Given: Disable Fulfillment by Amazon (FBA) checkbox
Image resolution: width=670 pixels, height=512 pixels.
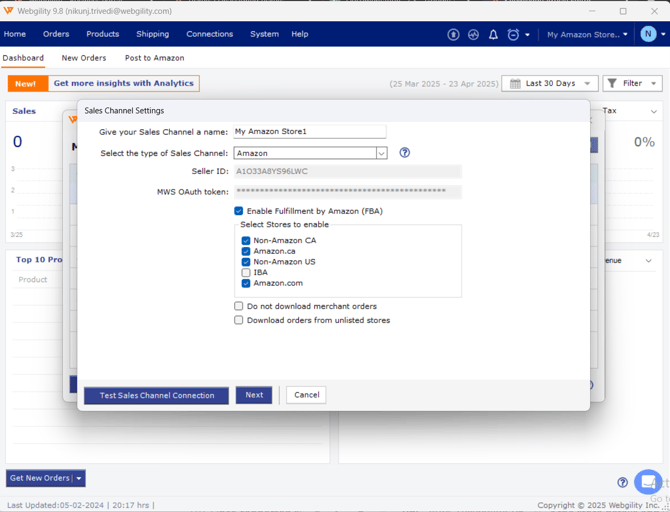Looking at the screenshot, I should coord(239,211).
